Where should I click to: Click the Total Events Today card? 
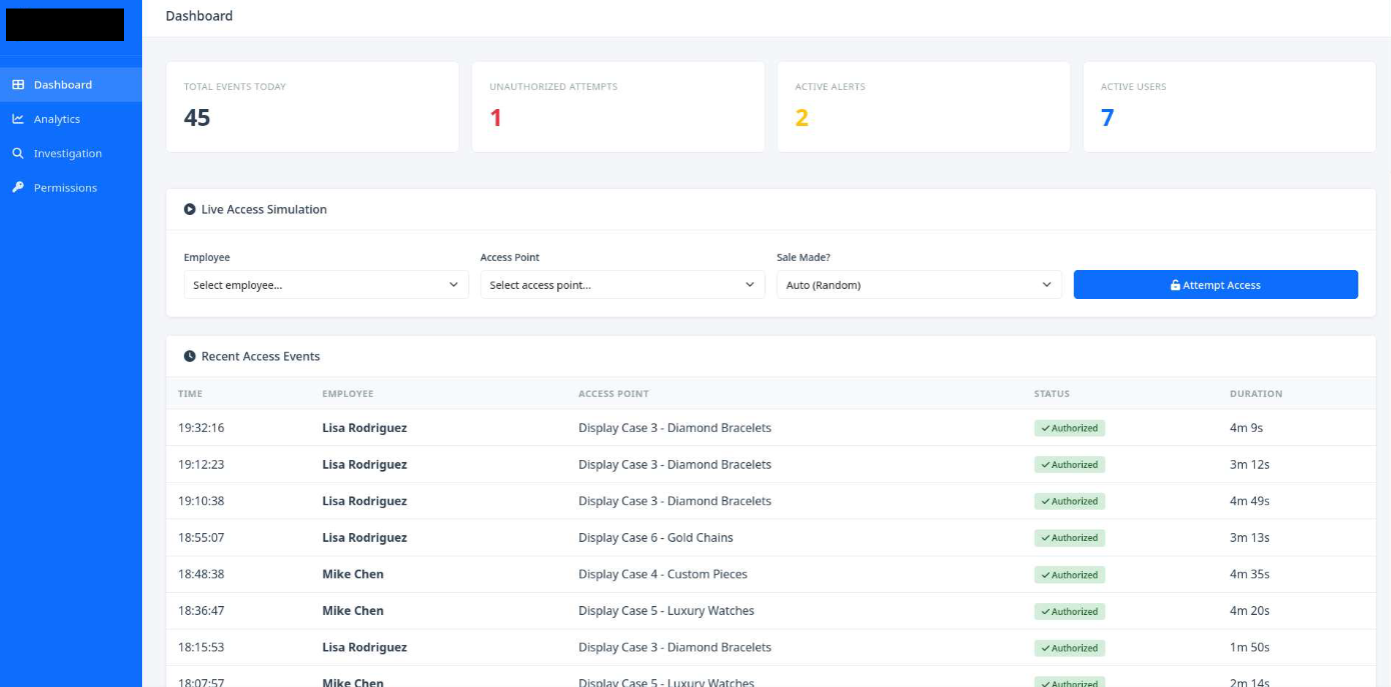pos(312,107)
